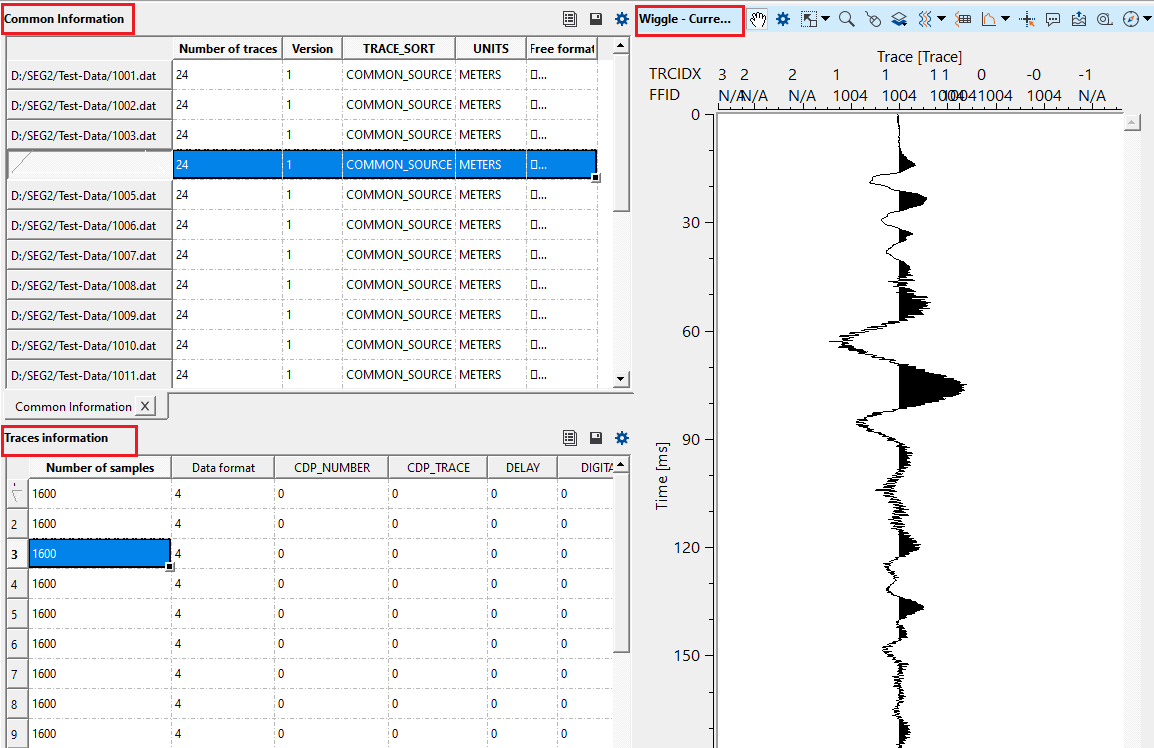The width and height of the screenshot is (1154, 748).
Task: Click the TRACE_SORT column header
Action: click(x=398, y=49)
